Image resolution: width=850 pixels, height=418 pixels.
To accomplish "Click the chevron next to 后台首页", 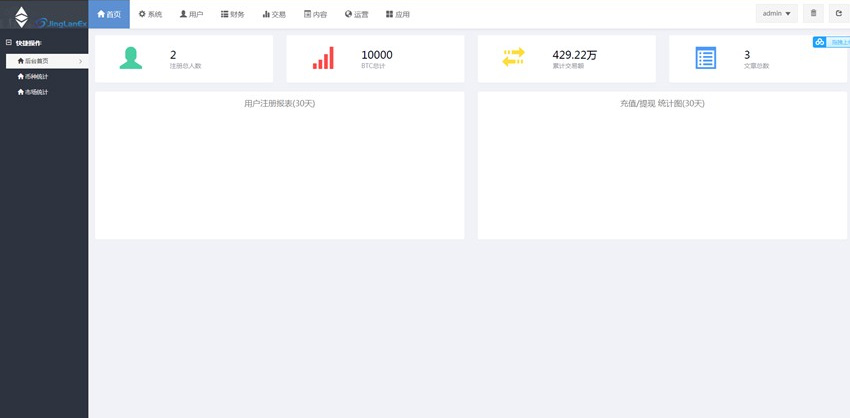I will pos(81,61).
